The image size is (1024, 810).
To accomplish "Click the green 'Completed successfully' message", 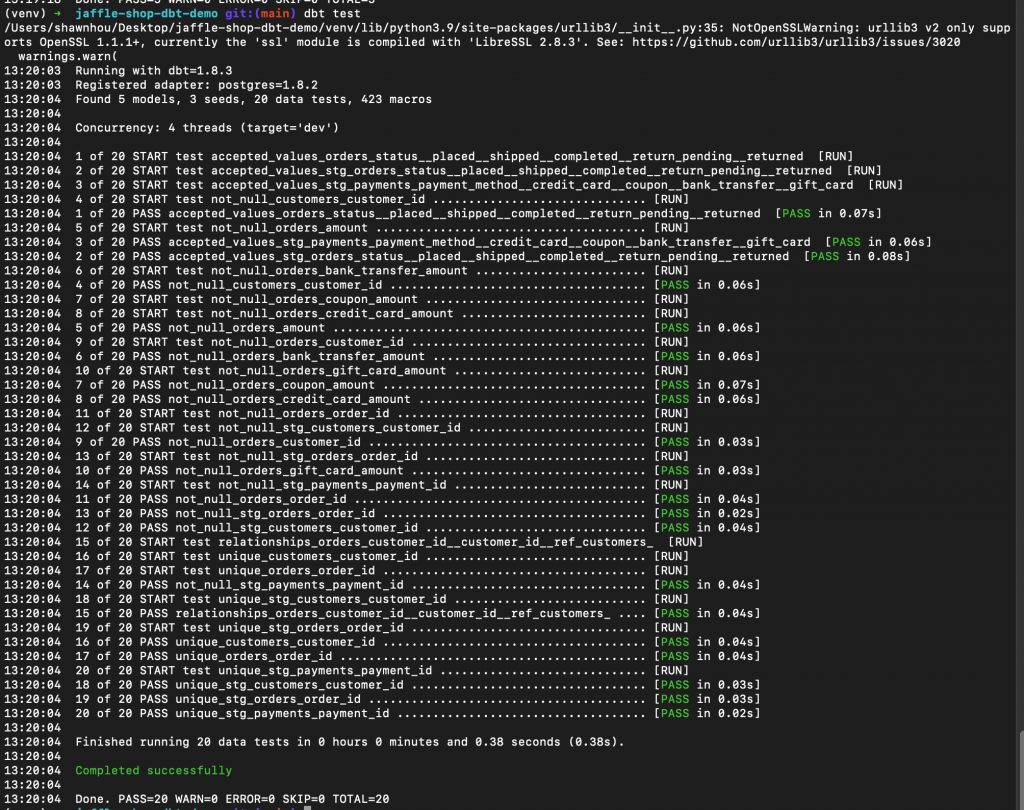I will (153, 770).
